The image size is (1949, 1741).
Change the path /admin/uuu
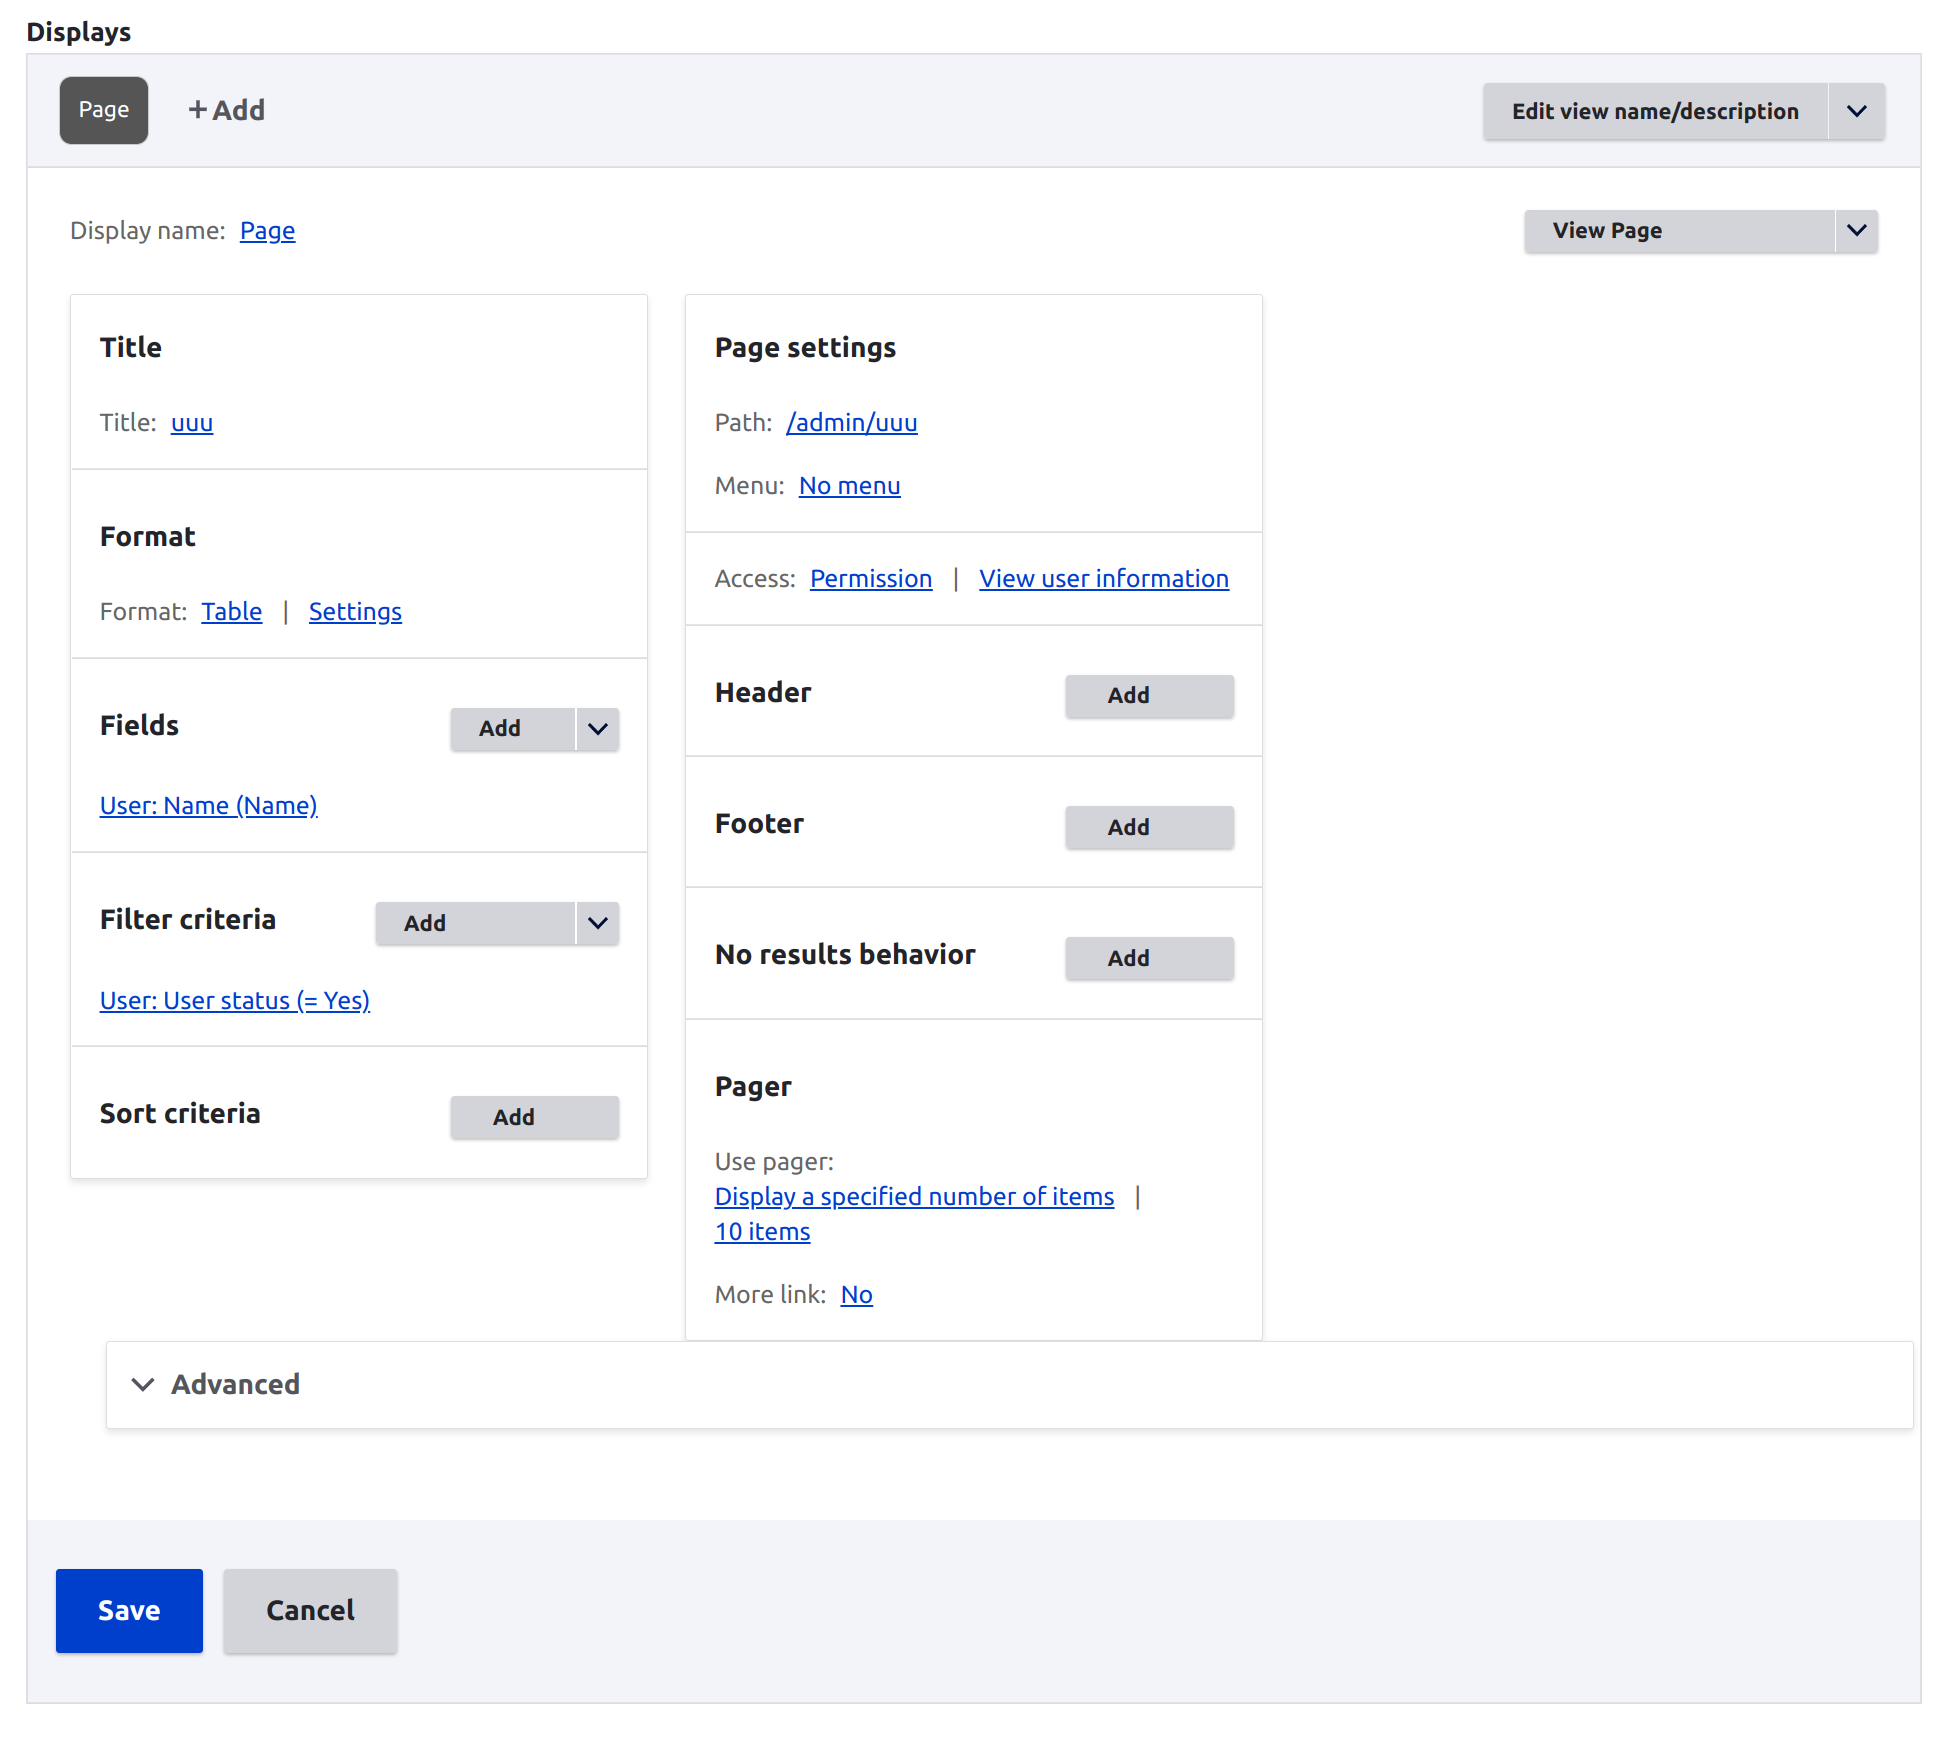point(851,422)
